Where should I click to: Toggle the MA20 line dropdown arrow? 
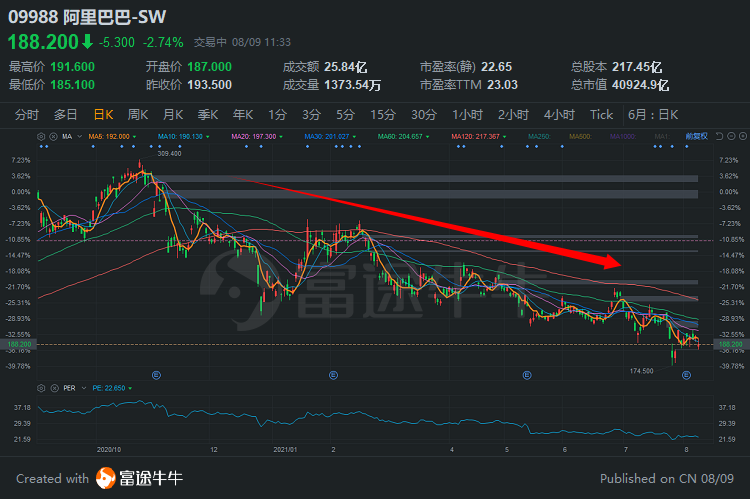281,137
